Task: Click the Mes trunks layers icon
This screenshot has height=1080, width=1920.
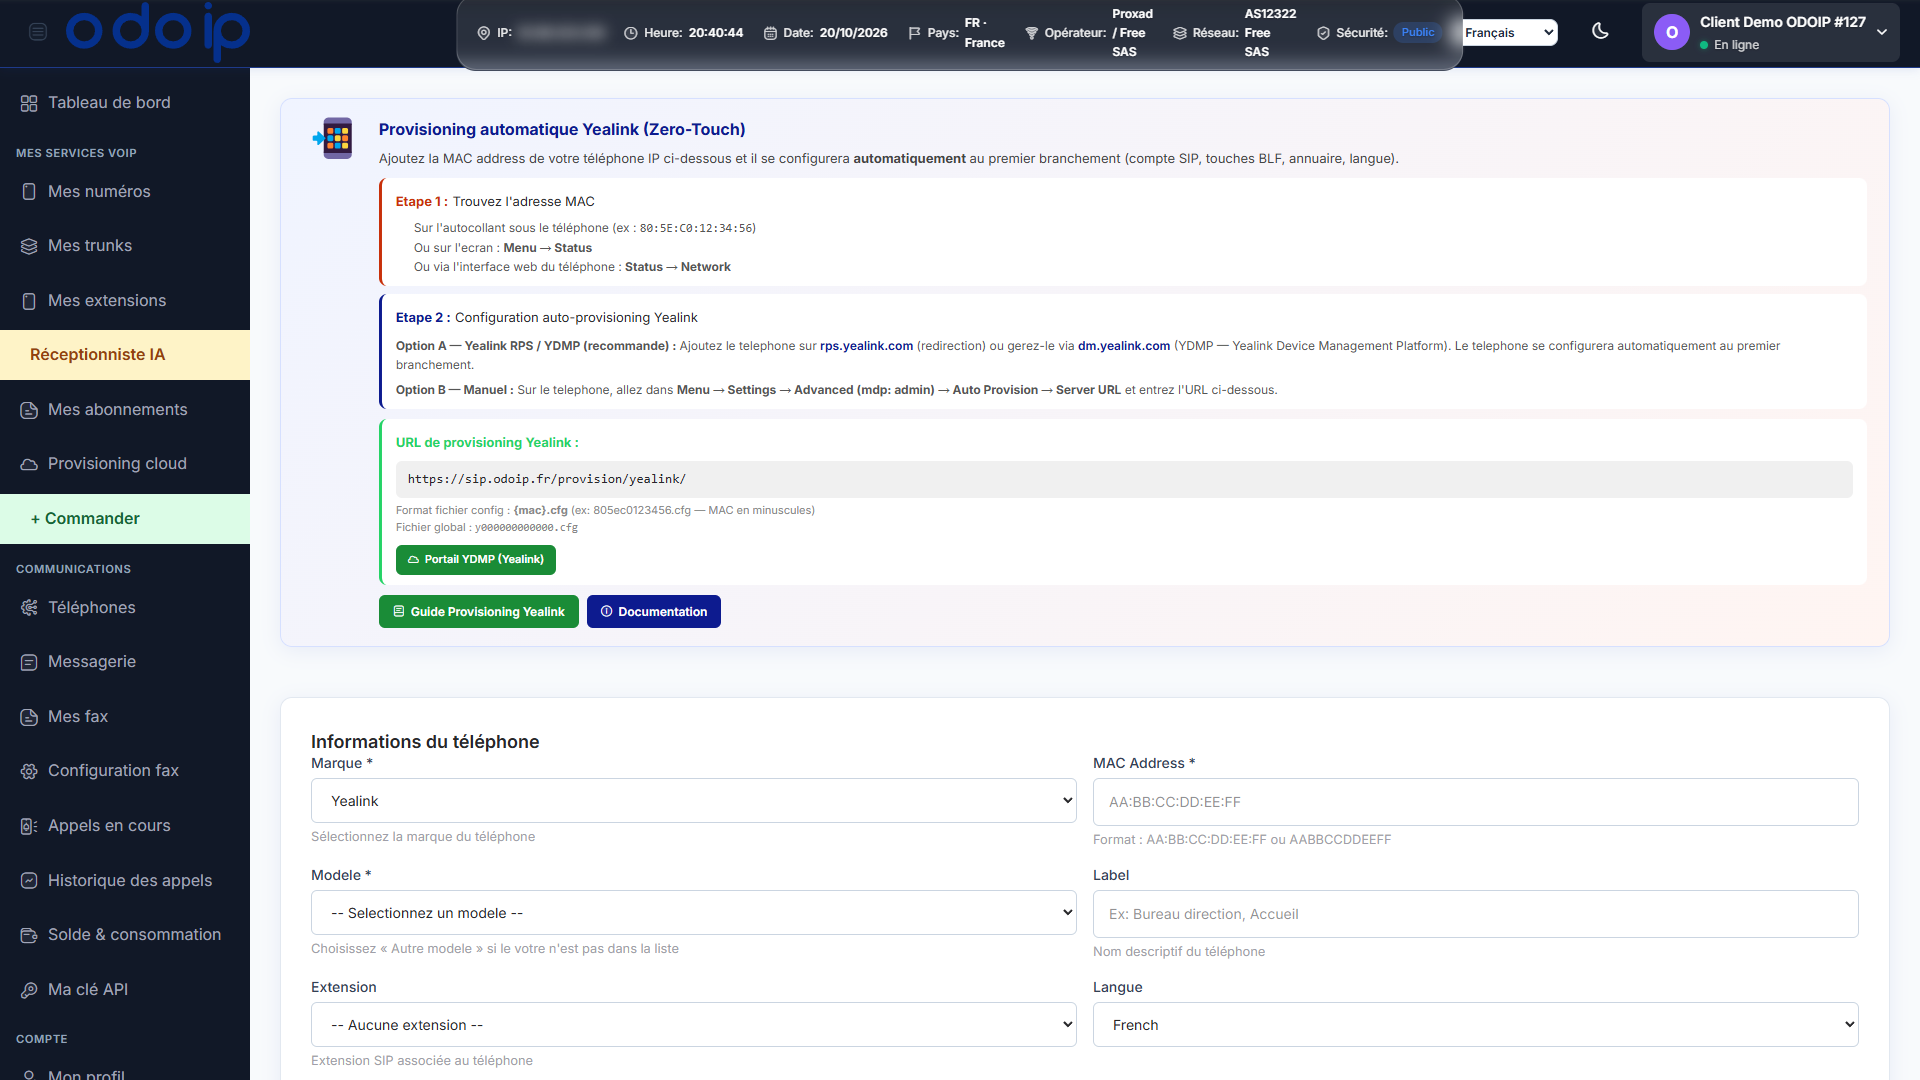Action: point(29,246)
